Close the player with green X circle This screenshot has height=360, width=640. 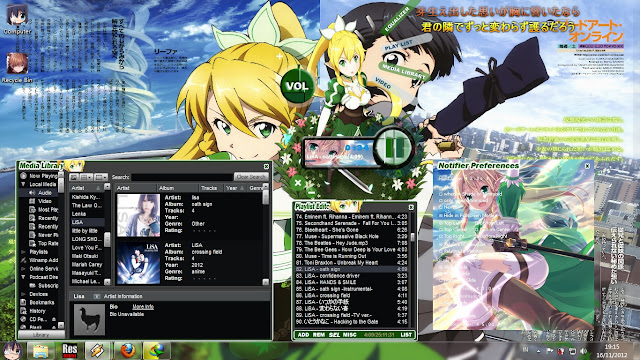[298, 182]
